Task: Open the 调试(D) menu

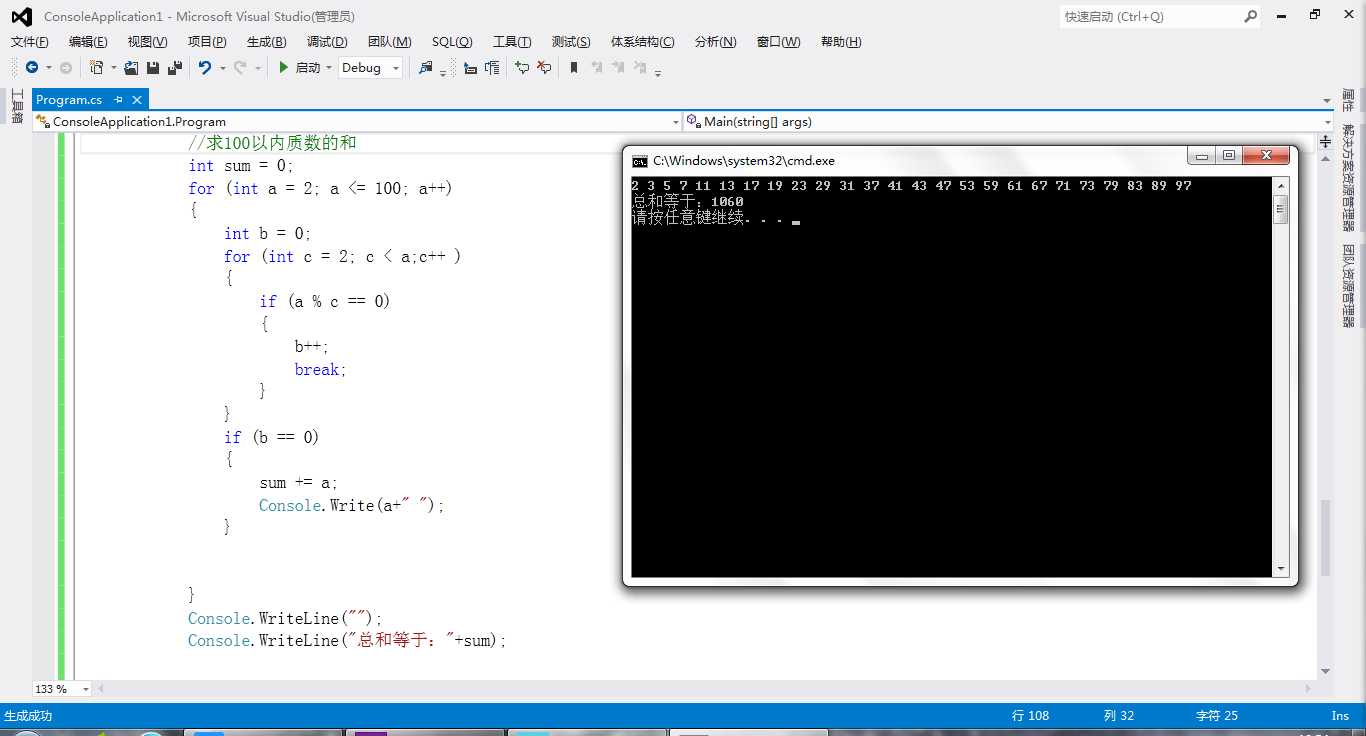Action: [x=327, y=41]
